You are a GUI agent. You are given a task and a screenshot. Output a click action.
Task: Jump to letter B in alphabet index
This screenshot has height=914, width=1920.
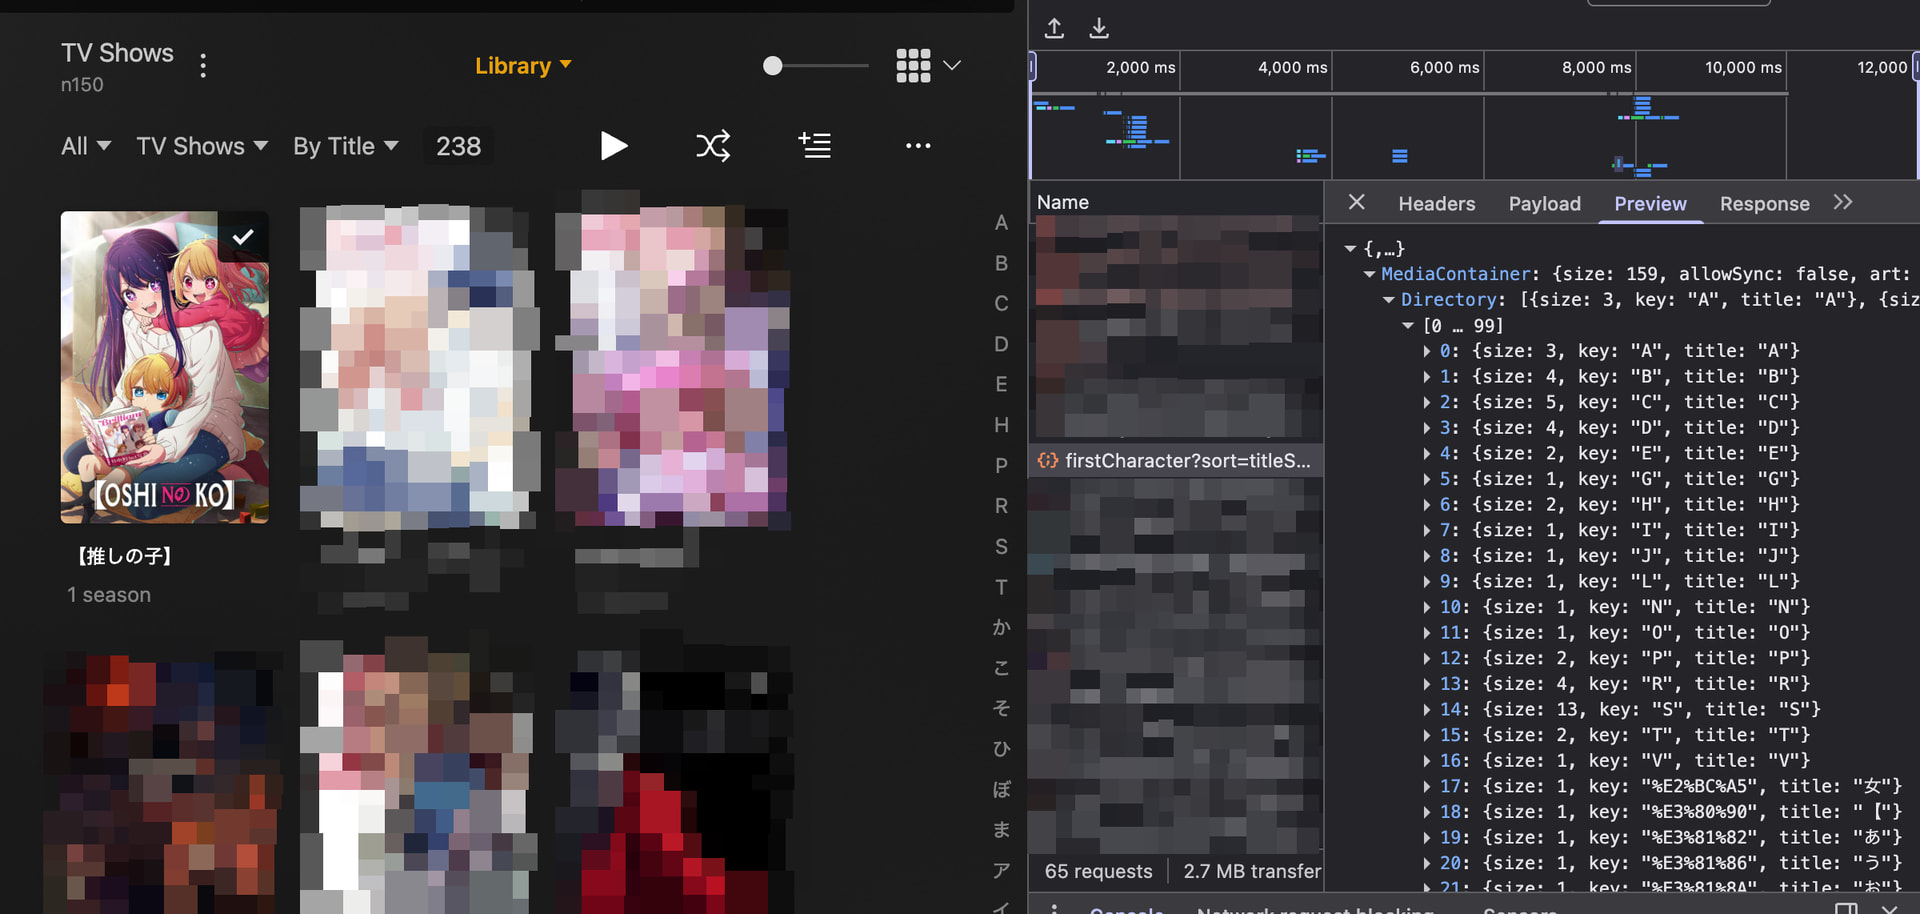click(x=1001, y=263)
